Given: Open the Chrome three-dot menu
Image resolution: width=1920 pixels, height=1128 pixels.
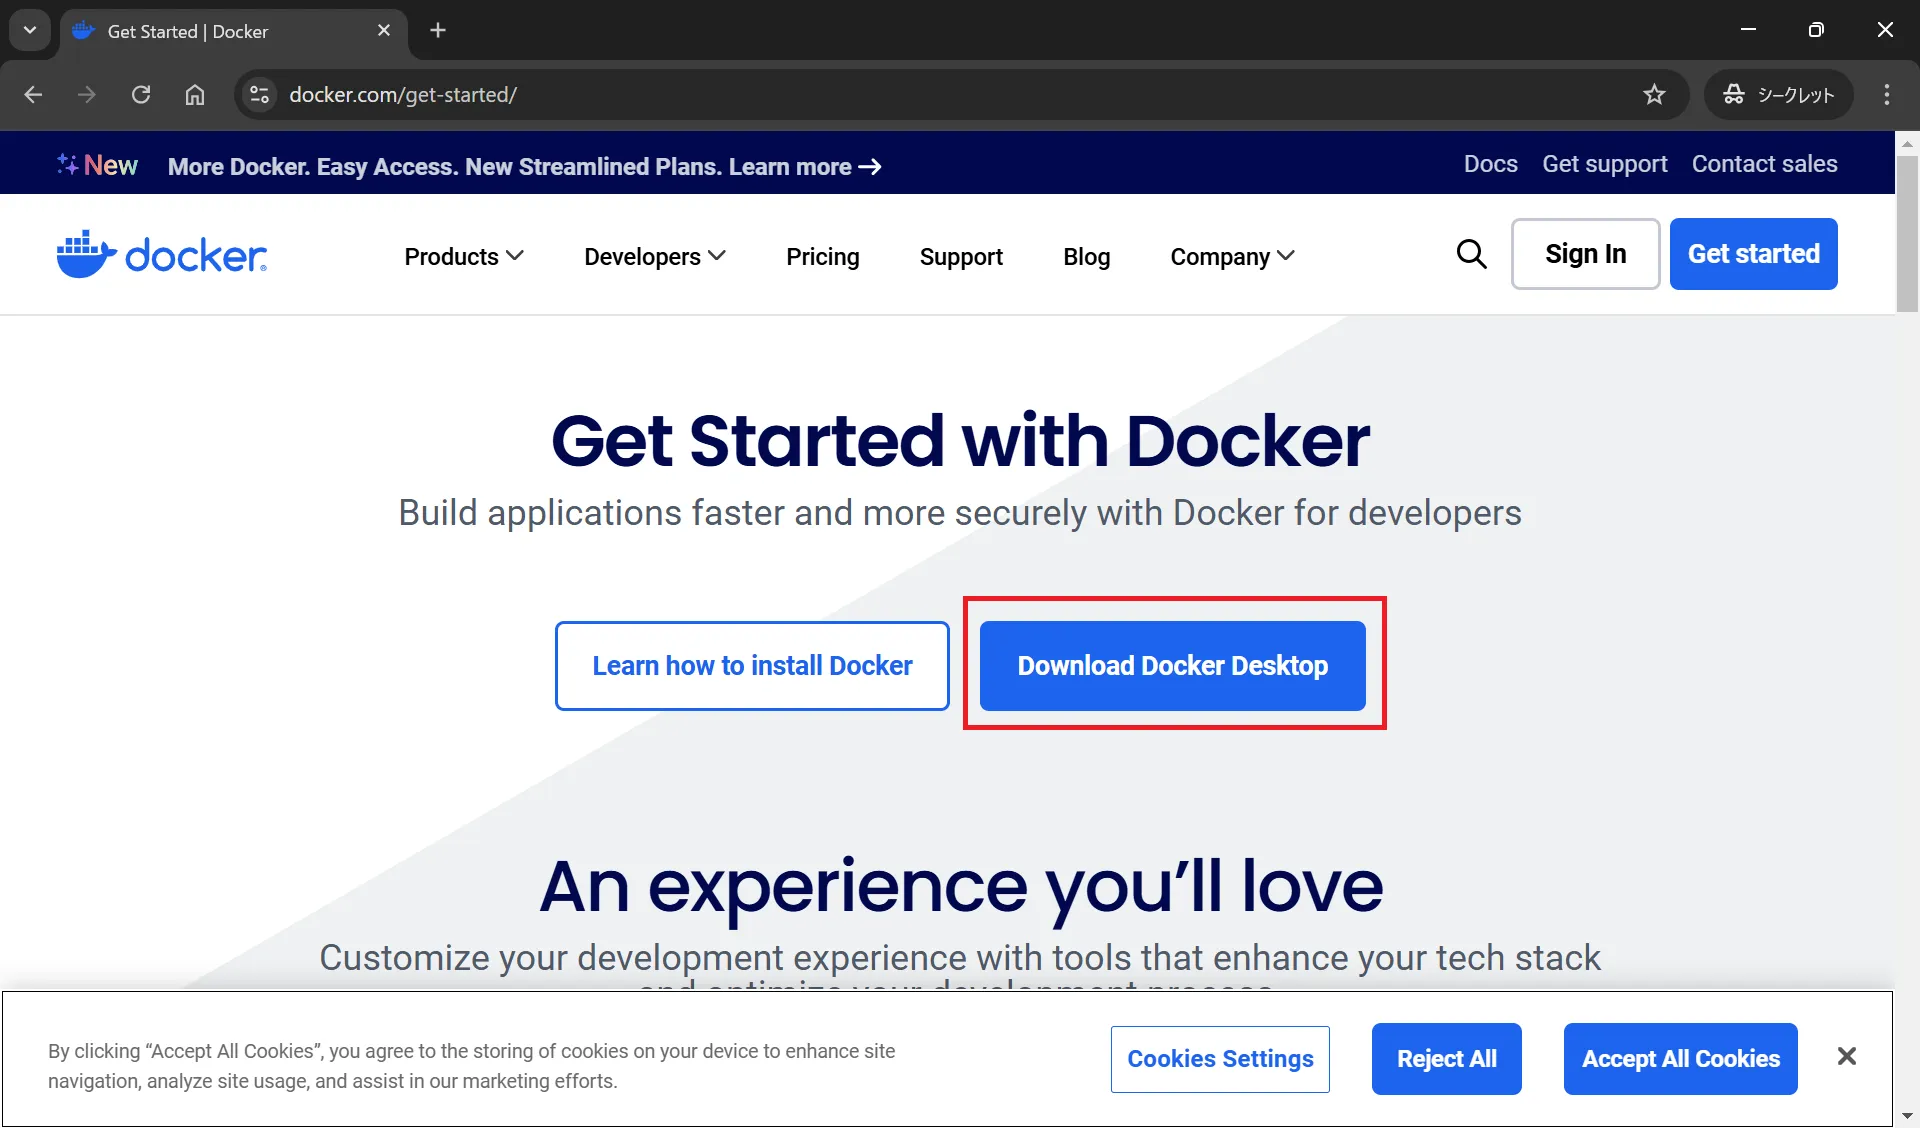Looking at the screenshot, I should click(x=1887, y=94).
